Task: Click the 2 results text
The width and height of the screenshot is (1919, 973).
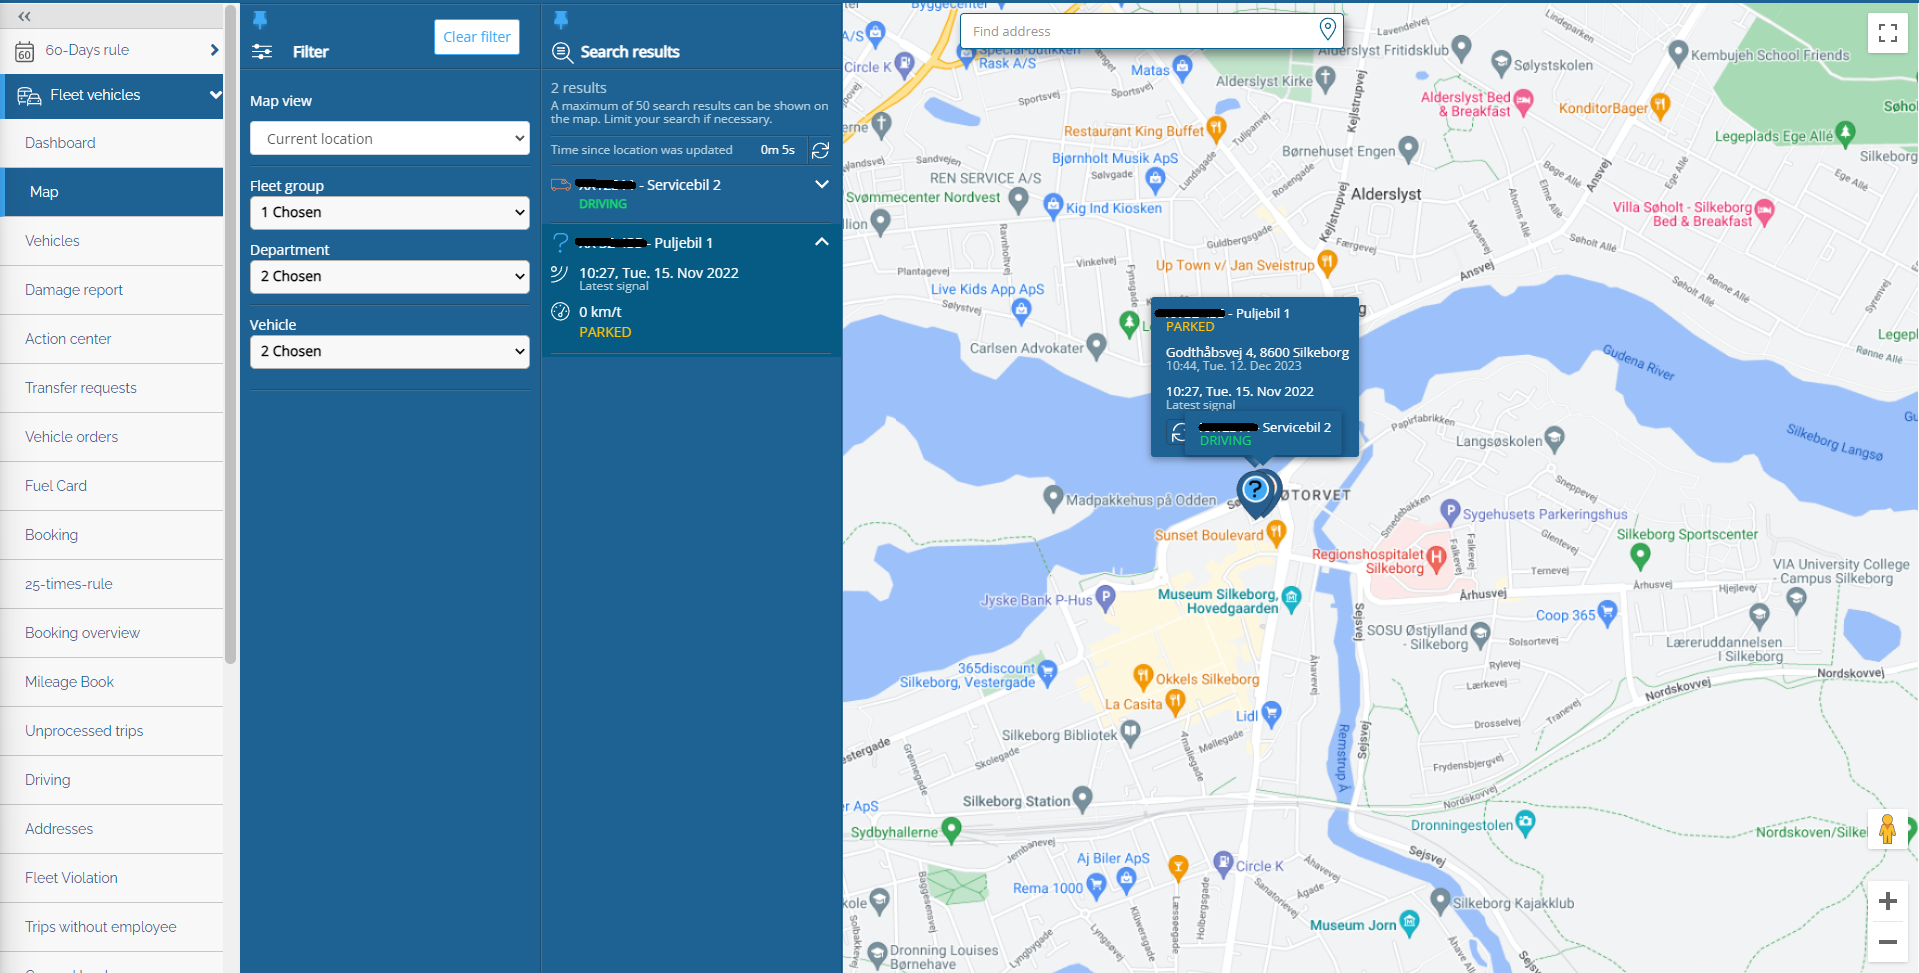Action: coord(579,88)
